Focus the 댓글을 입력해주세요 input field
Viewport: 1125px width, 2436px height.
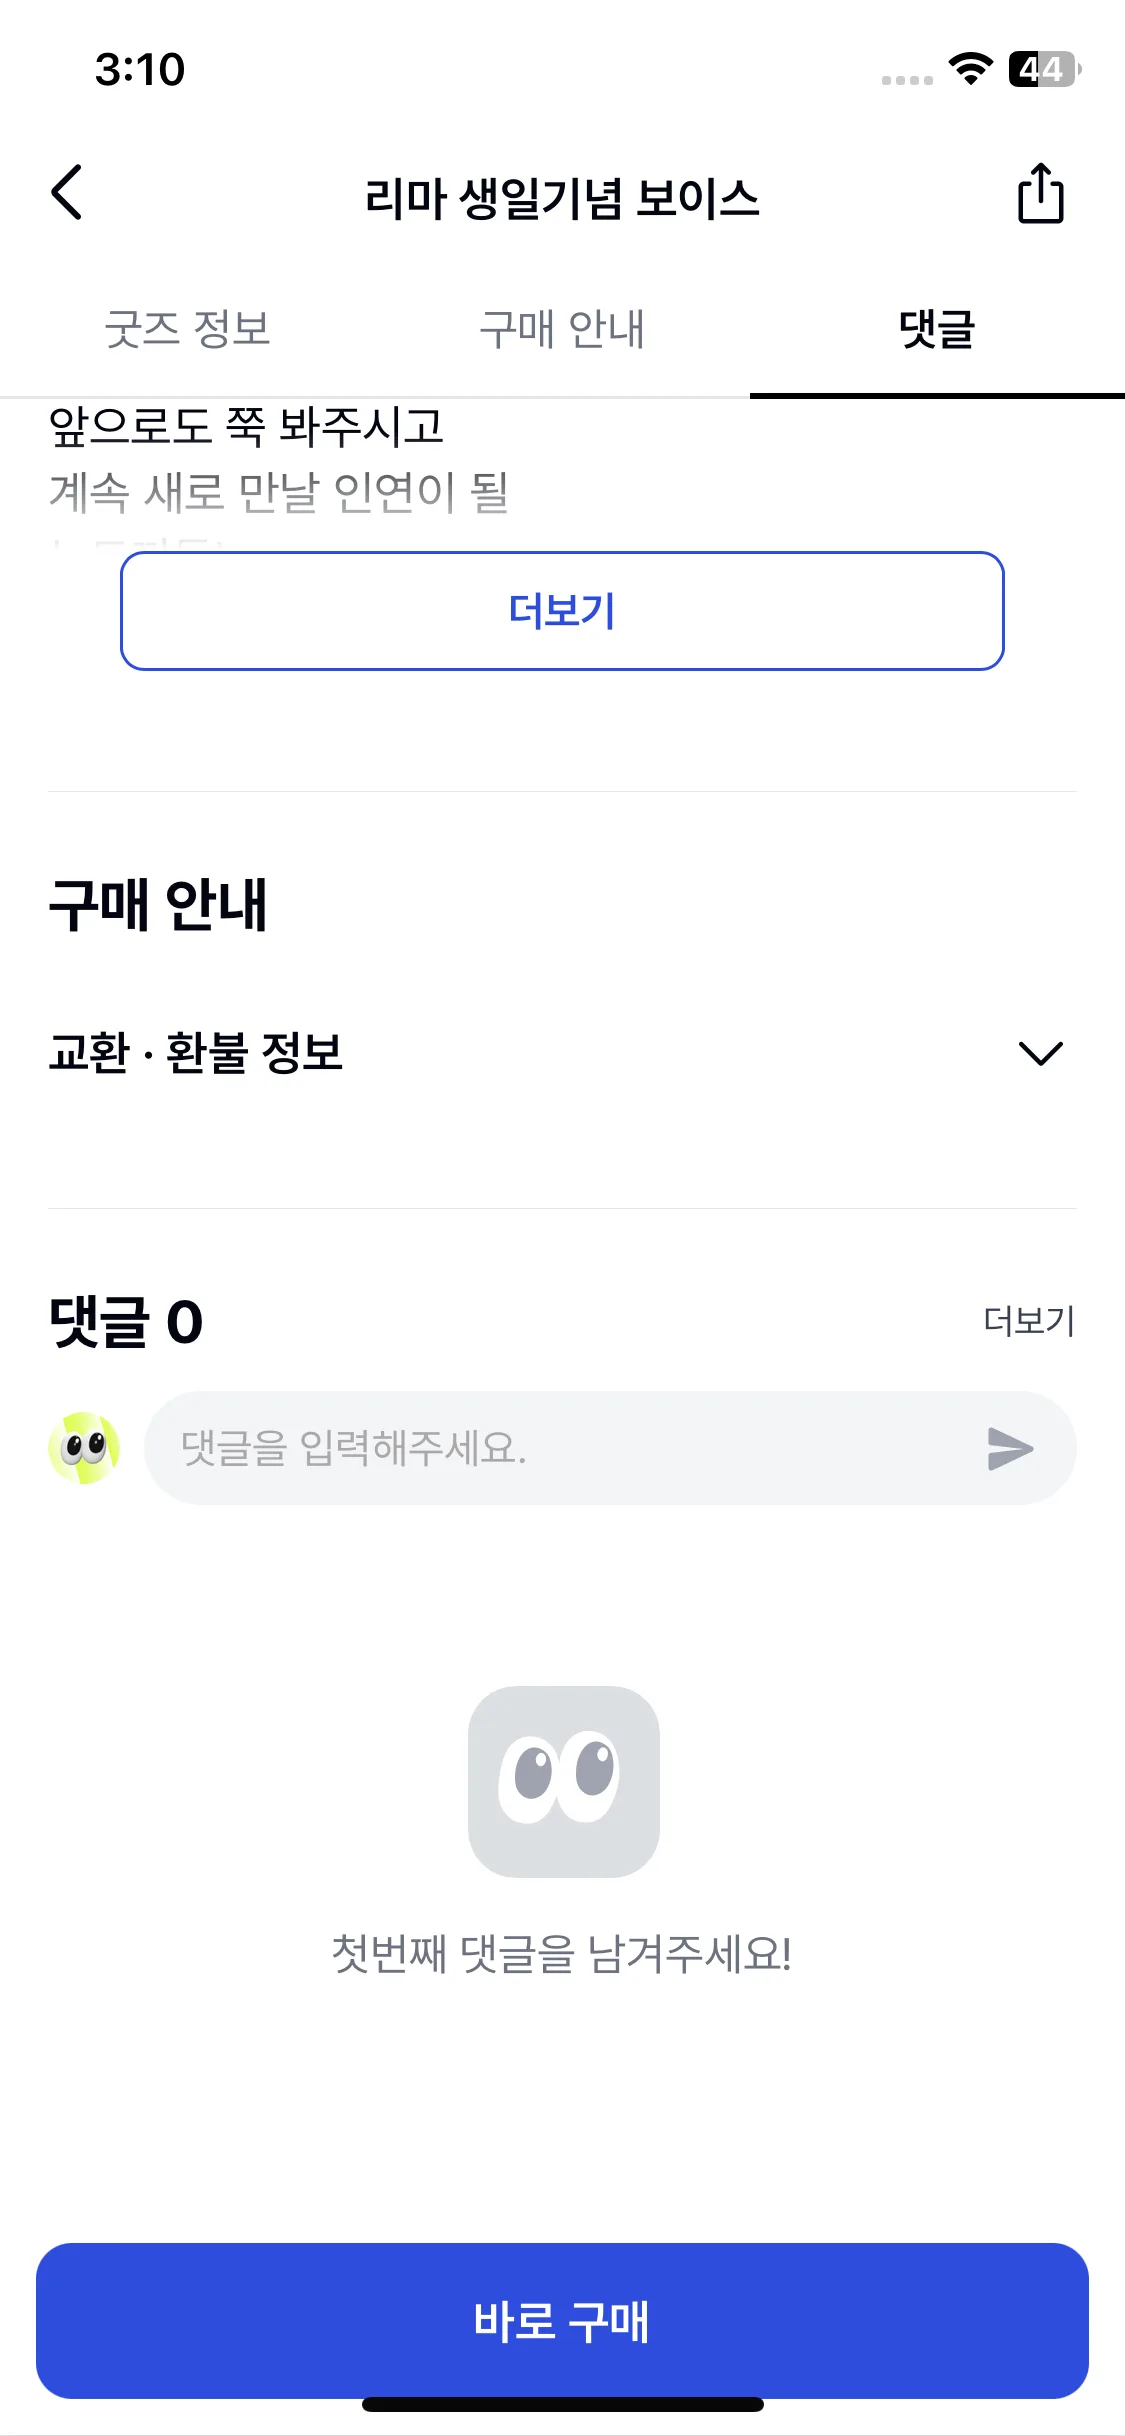pos(610,1448)
